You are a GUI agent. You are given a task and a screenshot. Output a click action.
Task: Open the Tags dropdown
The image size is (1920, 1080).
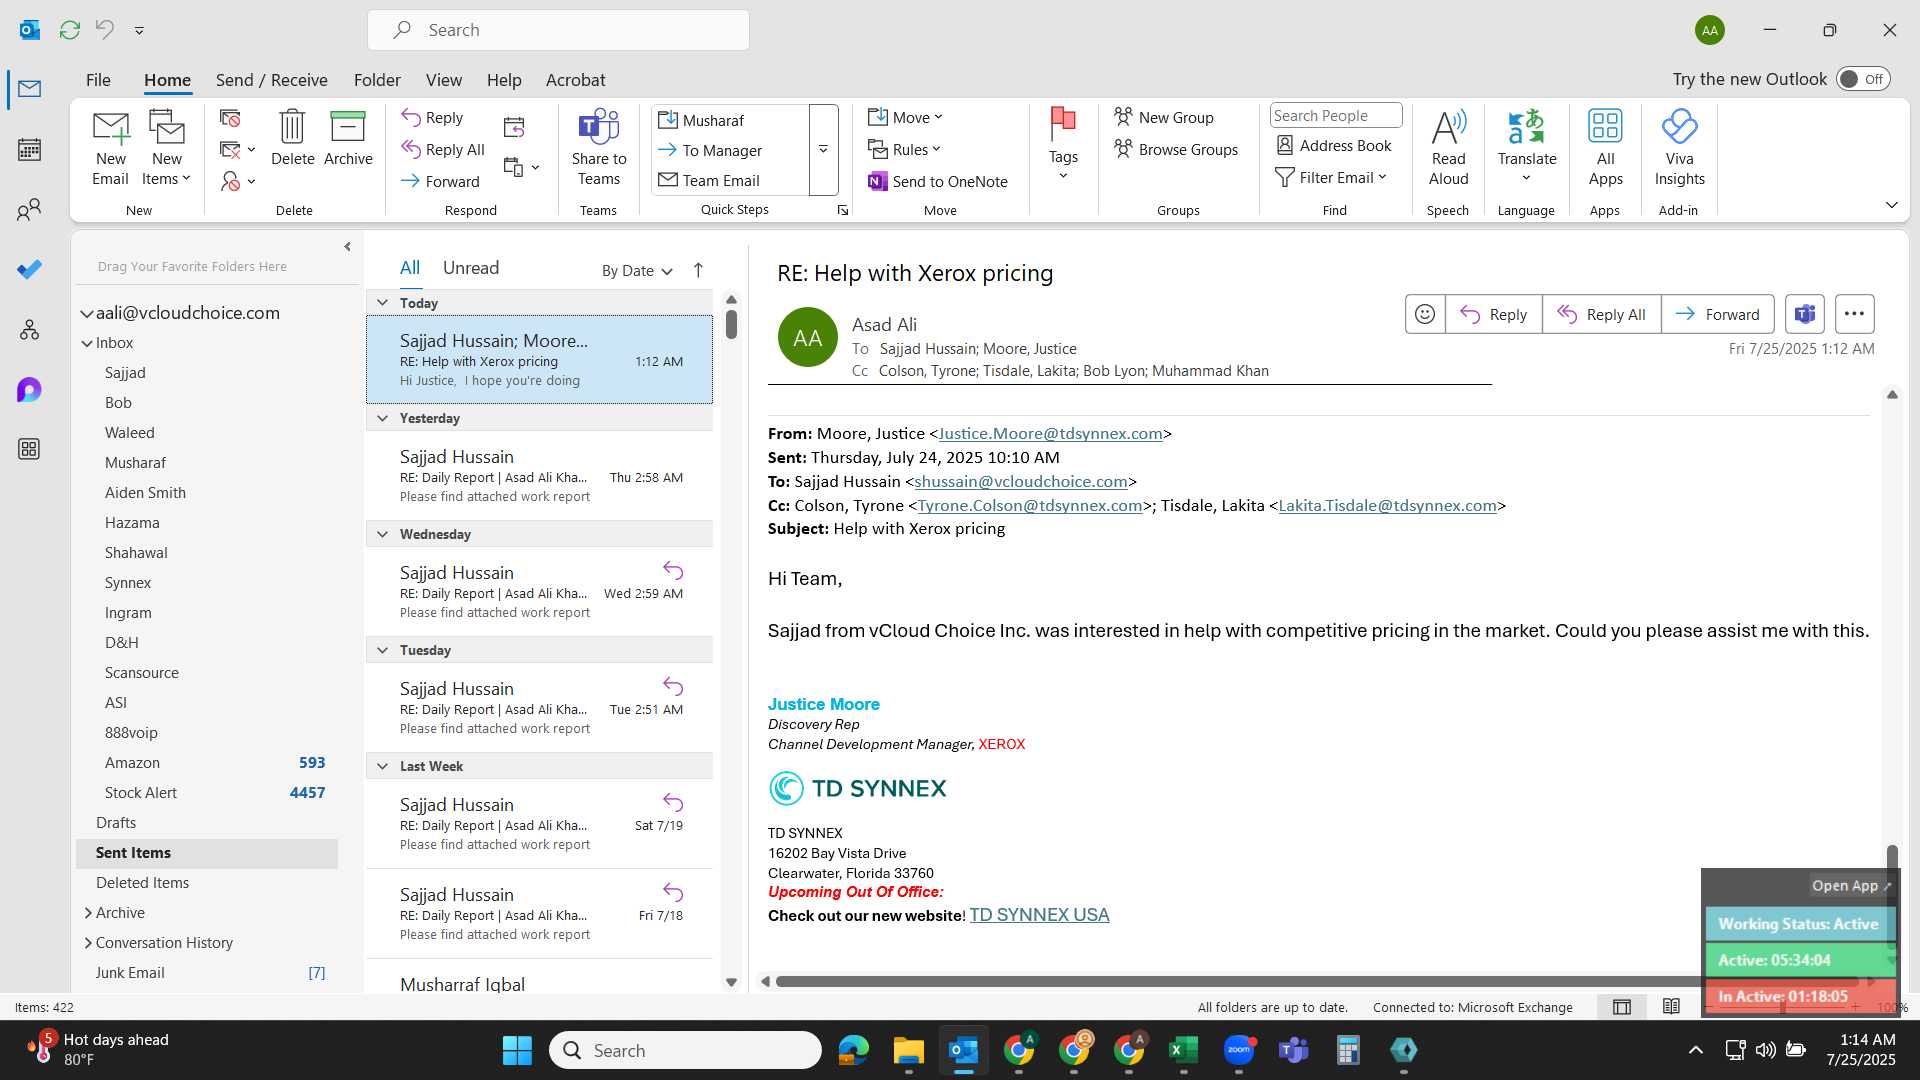coord(1062,145)
